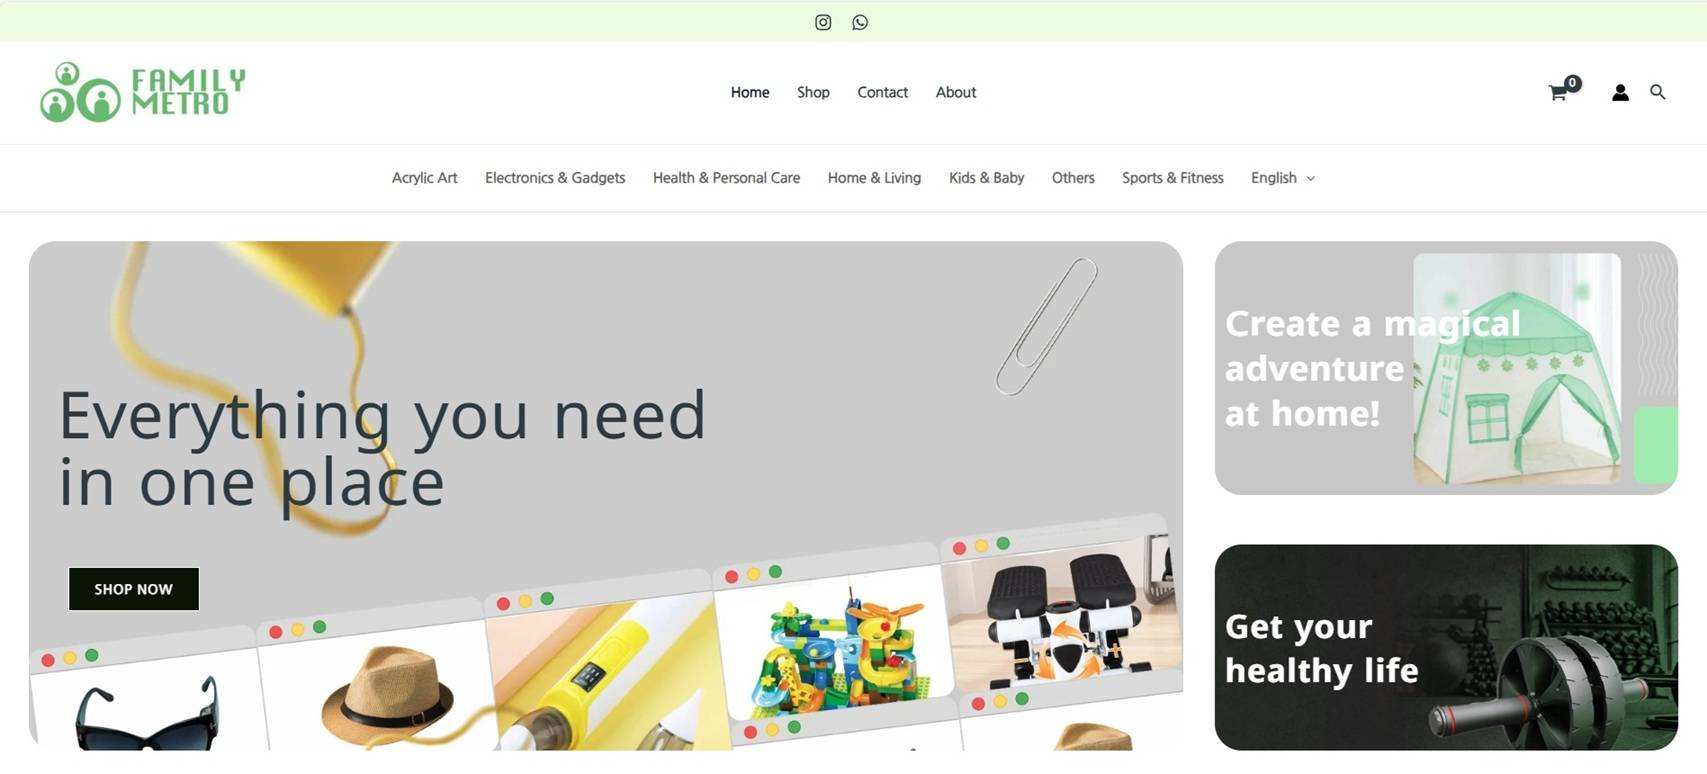1707x774 pixels.
Task: Open the Contact page link
Action: click(x=882, y=92)
